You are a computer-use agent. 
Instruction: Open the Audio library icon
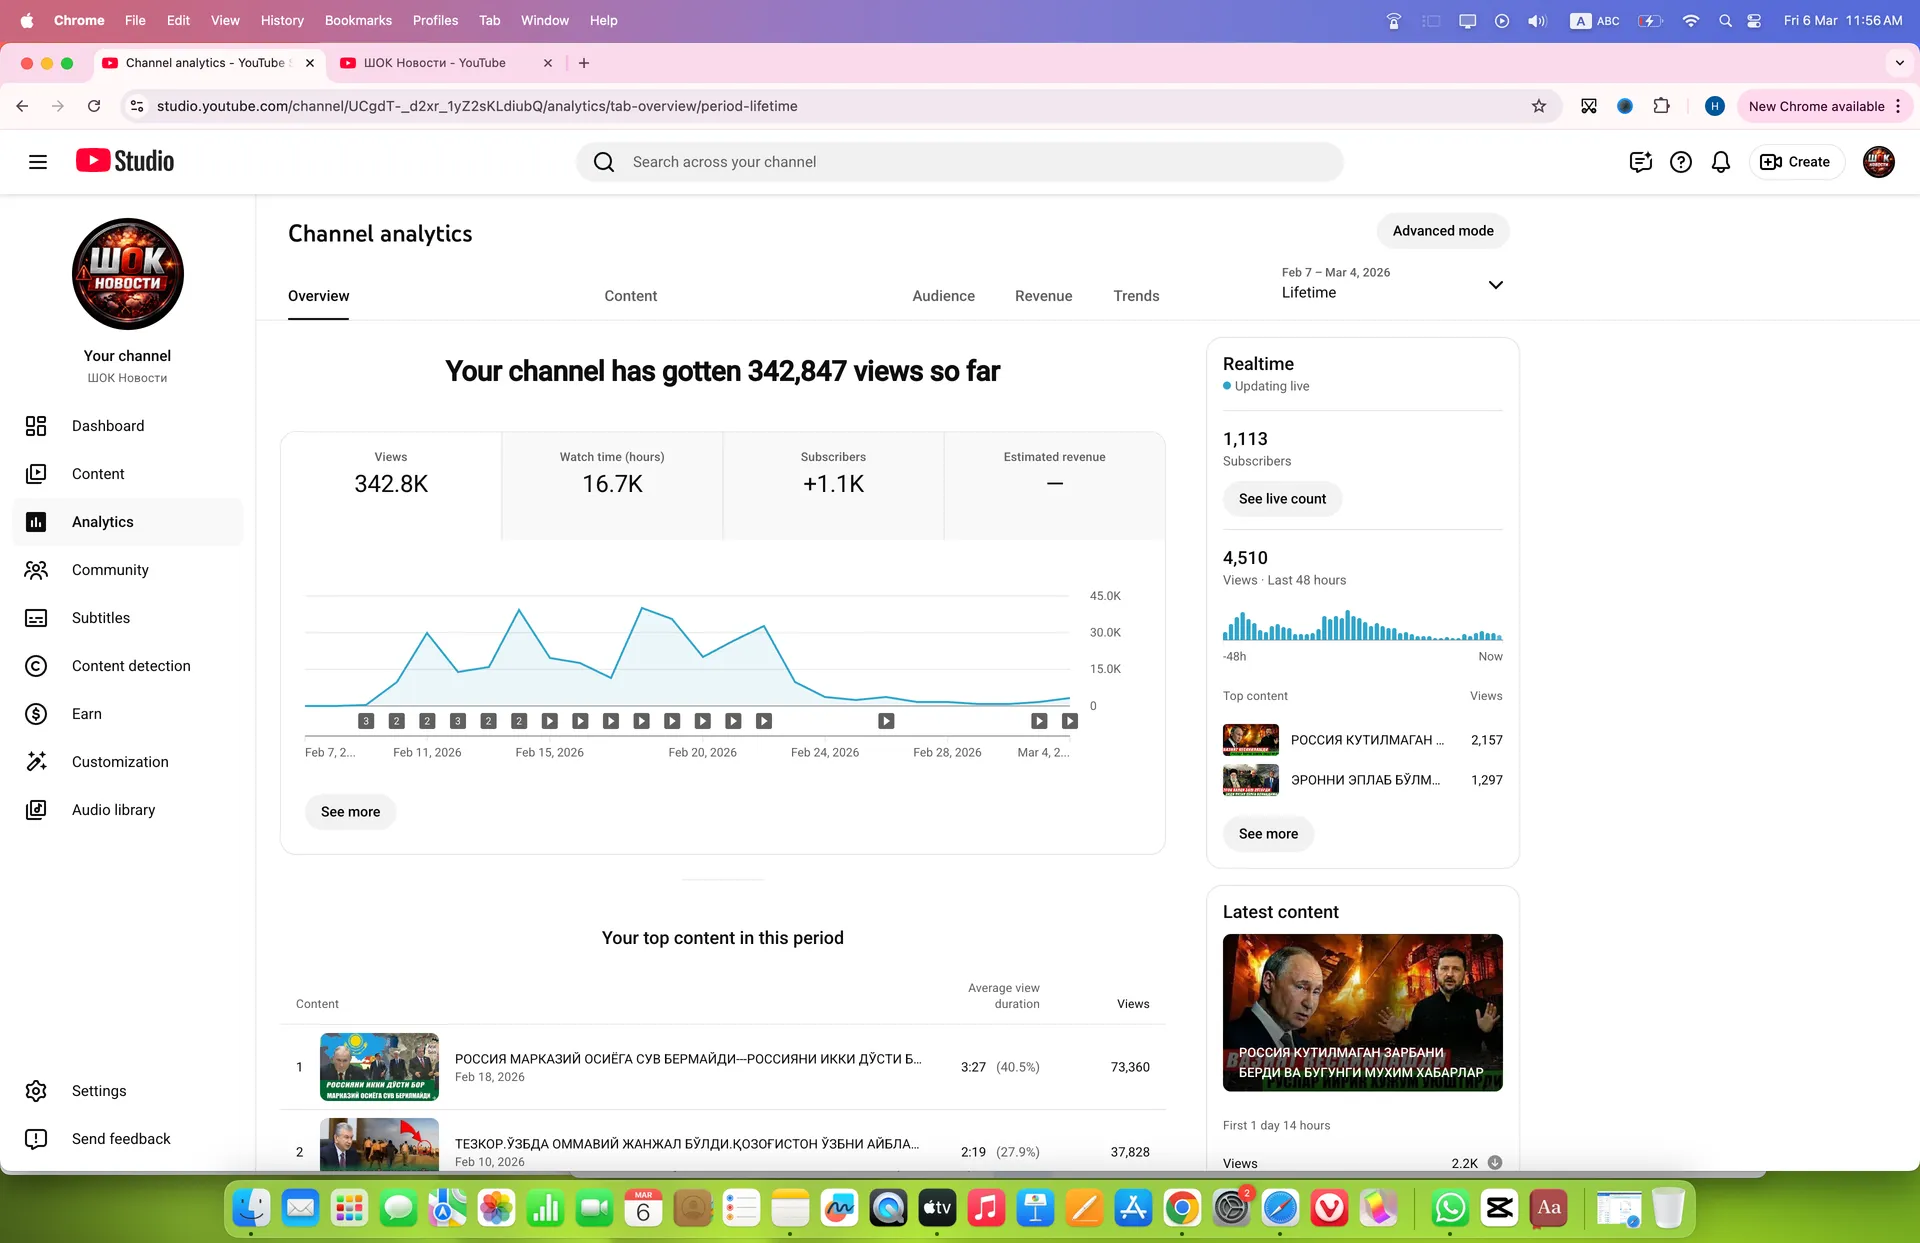[36, 810]
